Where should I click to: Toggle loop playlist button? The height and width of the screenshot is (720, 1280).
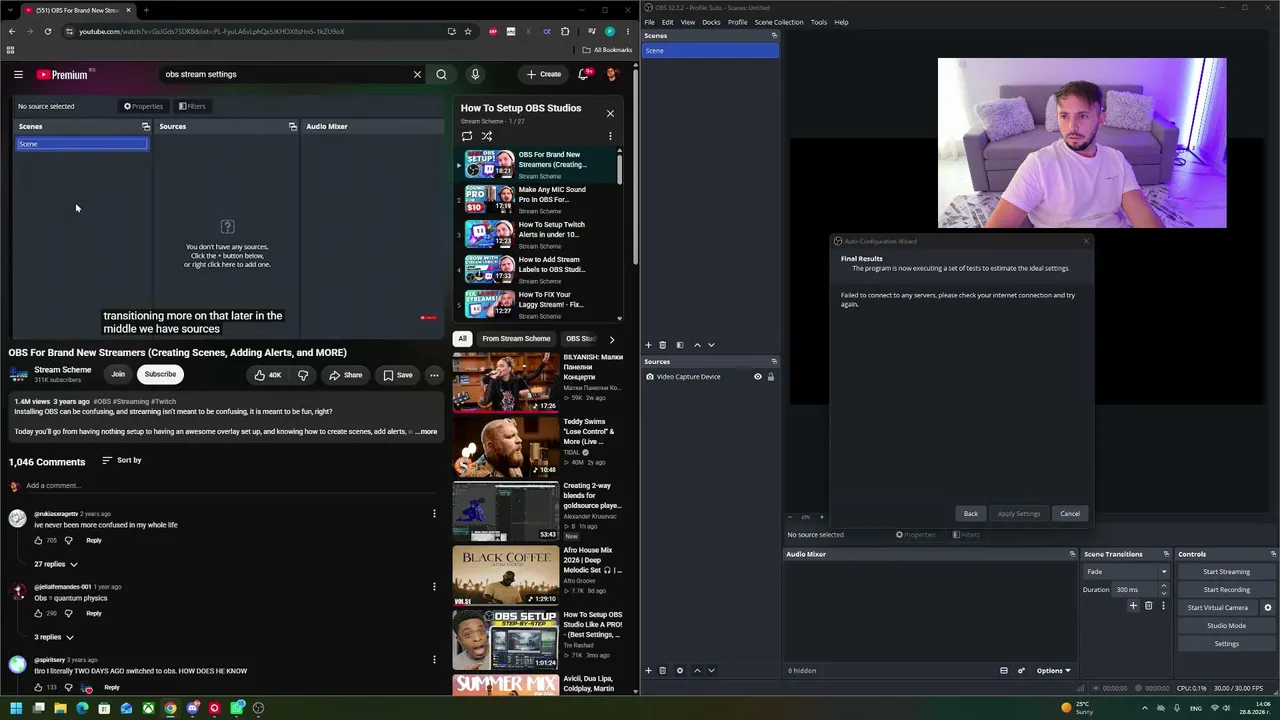click(467, 136)
